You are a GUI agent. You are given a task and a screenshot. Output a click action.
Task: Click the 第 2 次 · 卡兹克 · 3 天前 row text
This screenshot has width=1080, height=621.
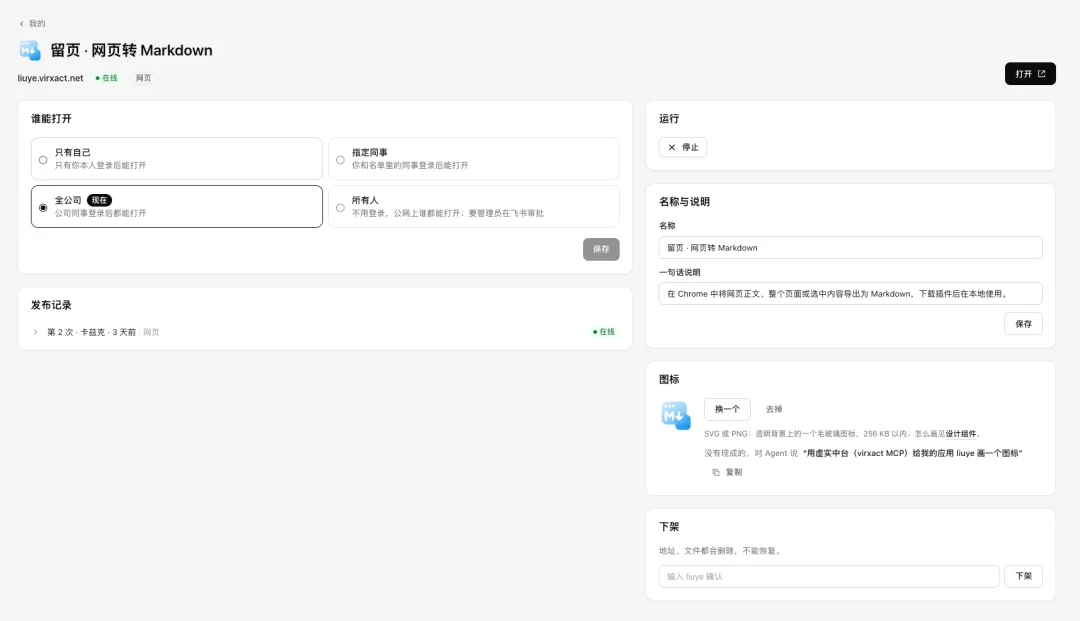92,332
